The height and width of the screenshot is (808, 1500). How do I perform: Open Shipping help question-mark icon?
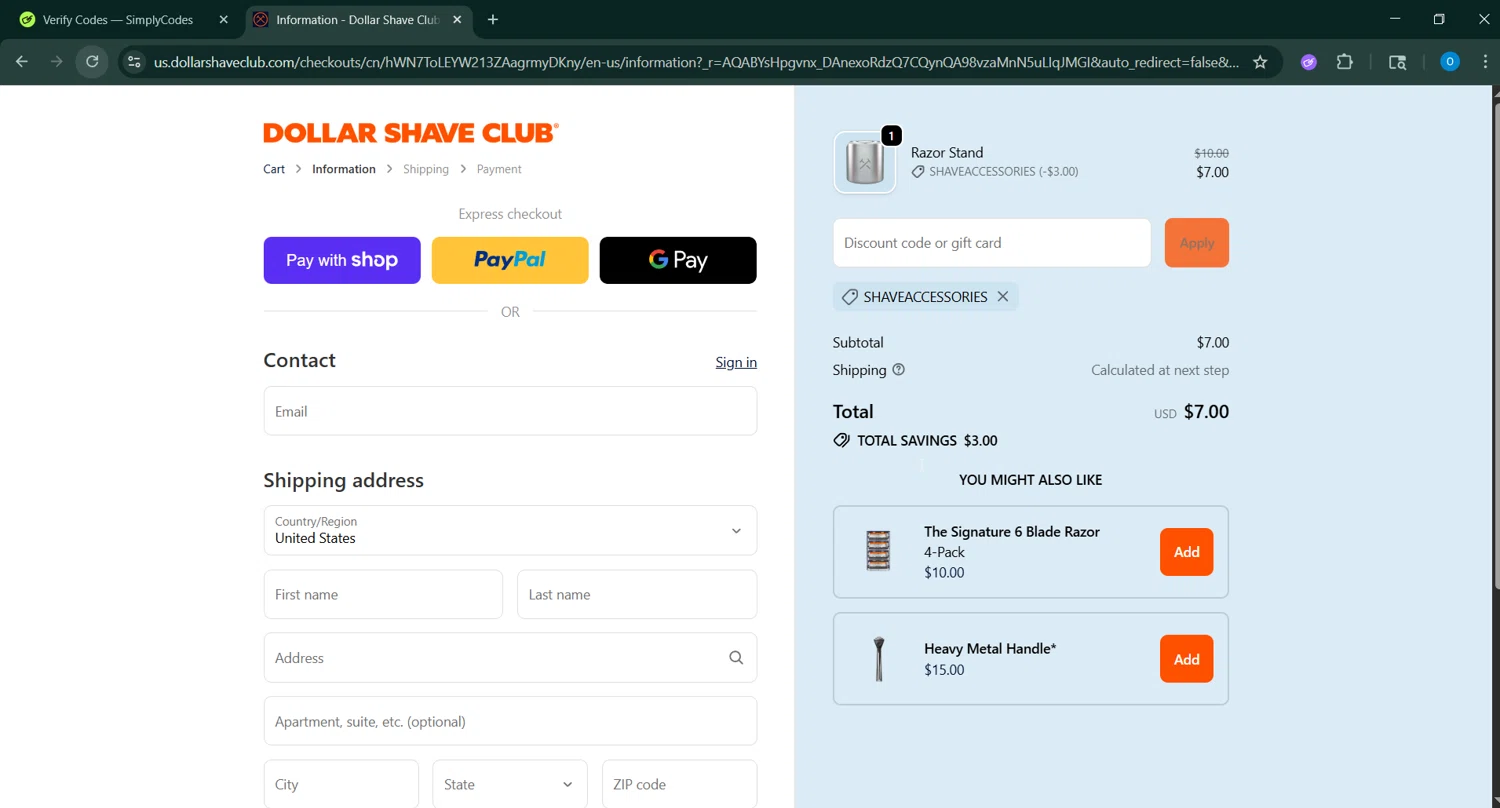(898, 370)
